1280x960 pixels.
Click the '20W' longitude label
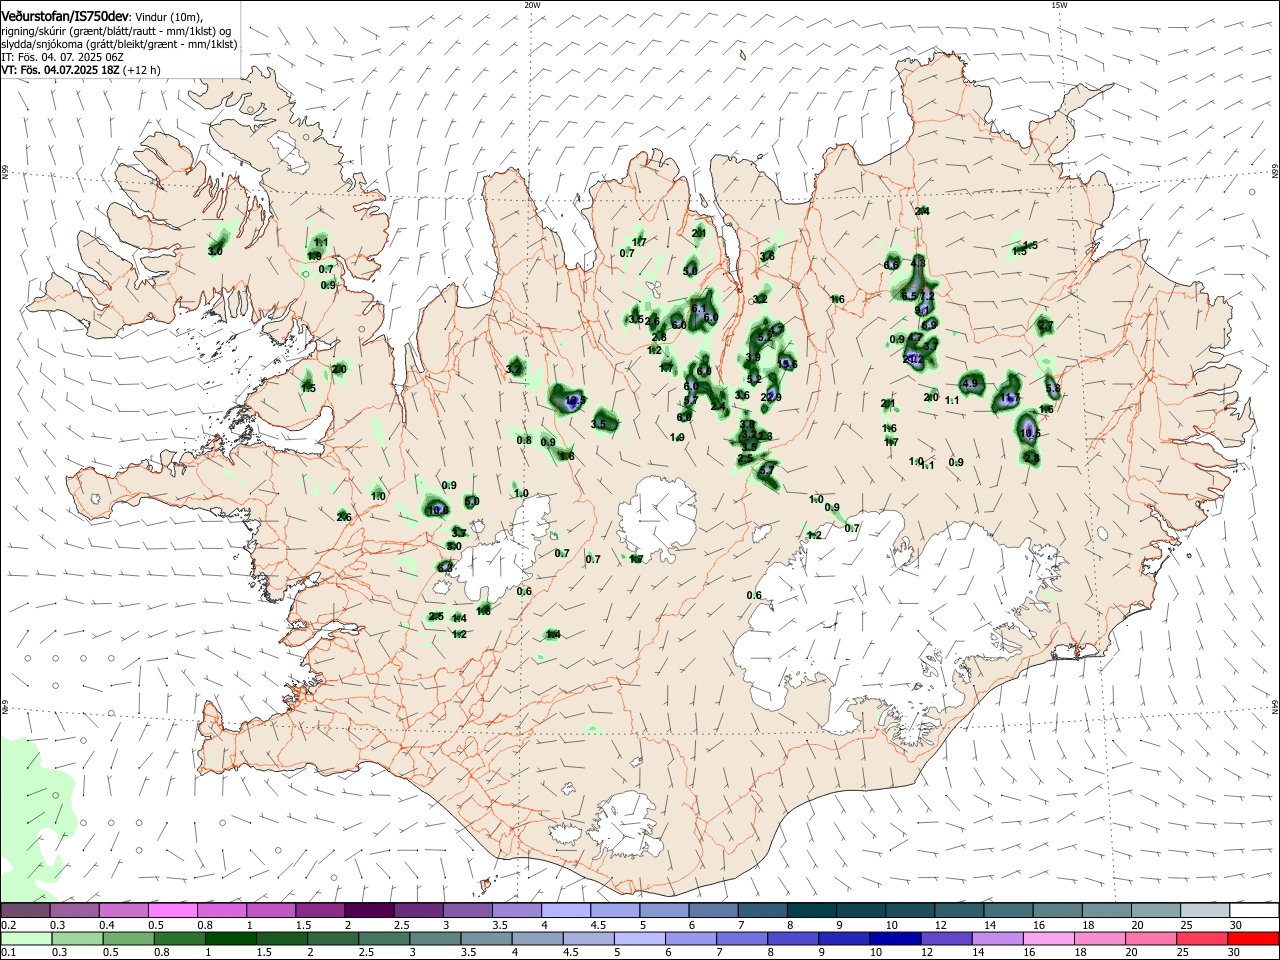click(531, 4)
